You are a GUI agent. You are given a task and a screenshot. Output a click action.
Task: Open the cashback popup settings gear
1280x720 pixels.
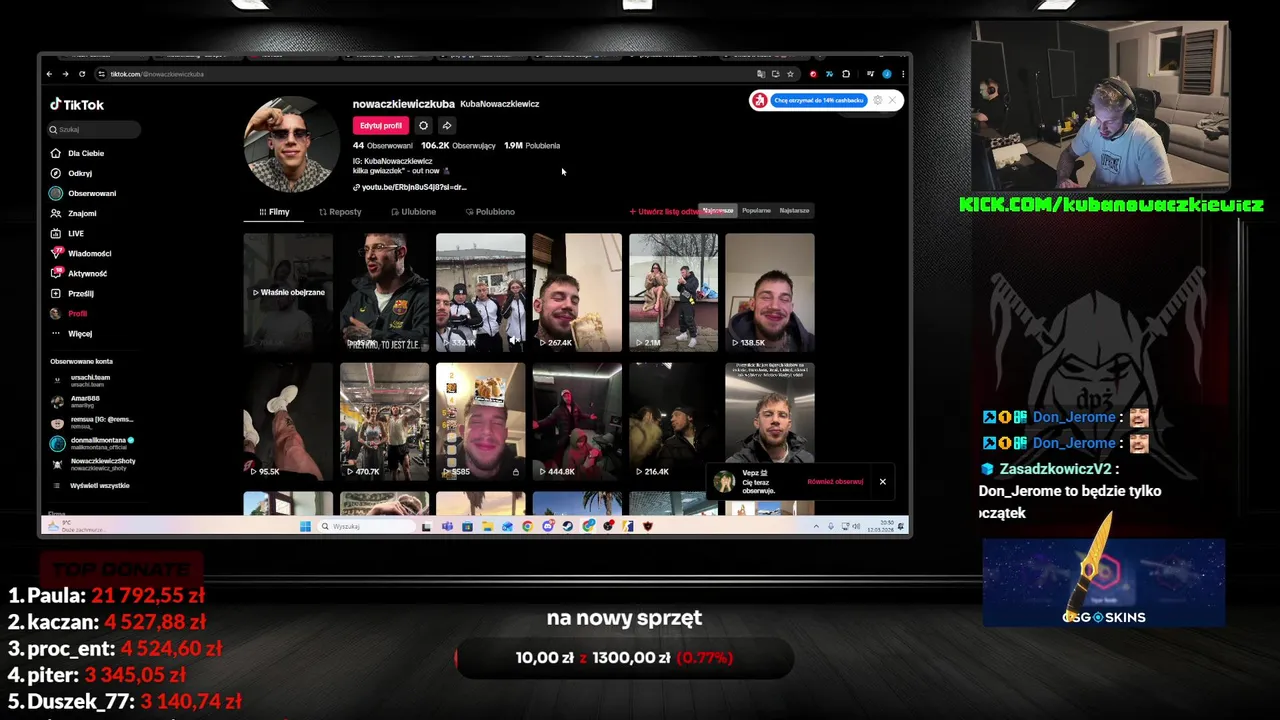pyautogui.click(x=878, y=100)
